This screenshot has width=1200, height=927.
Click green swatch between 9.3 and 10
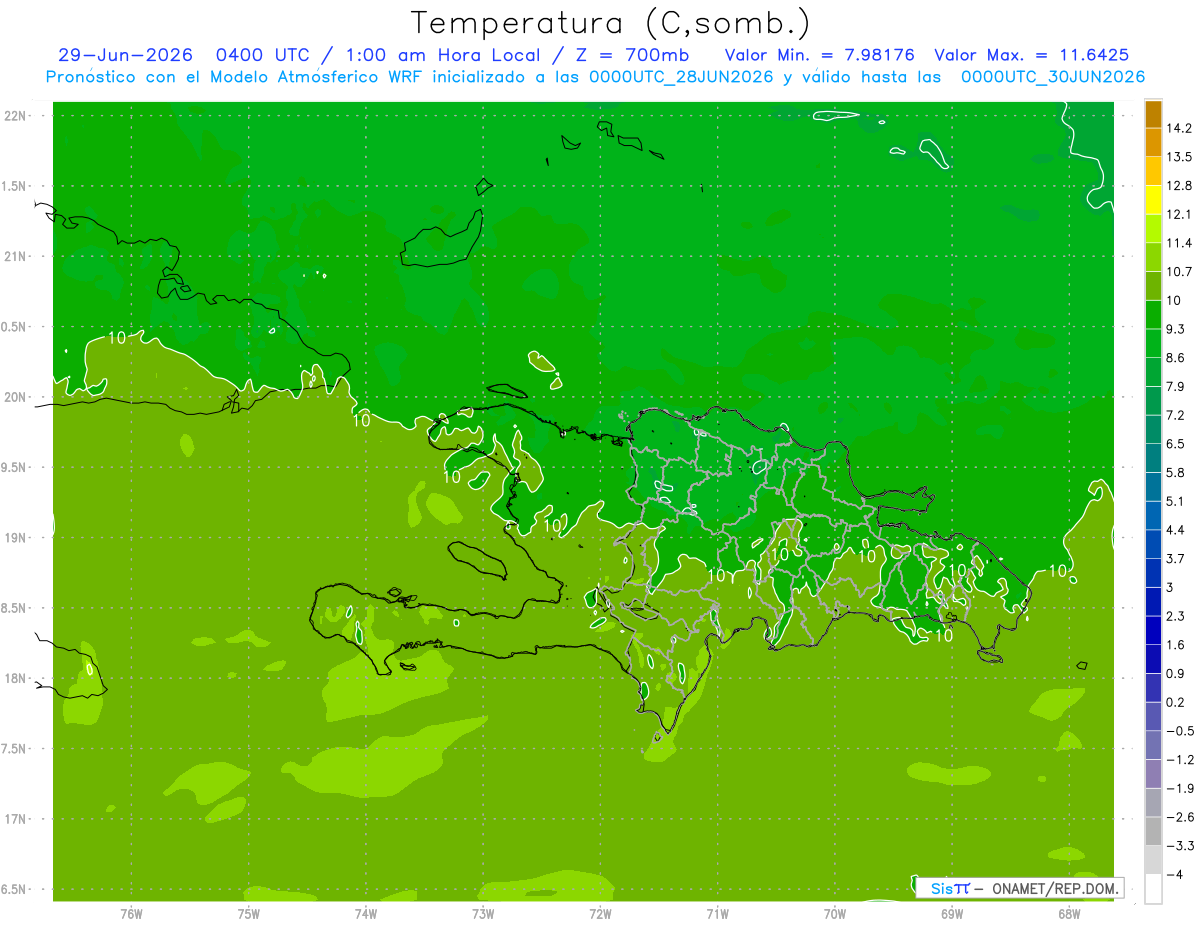(1153, 315)
